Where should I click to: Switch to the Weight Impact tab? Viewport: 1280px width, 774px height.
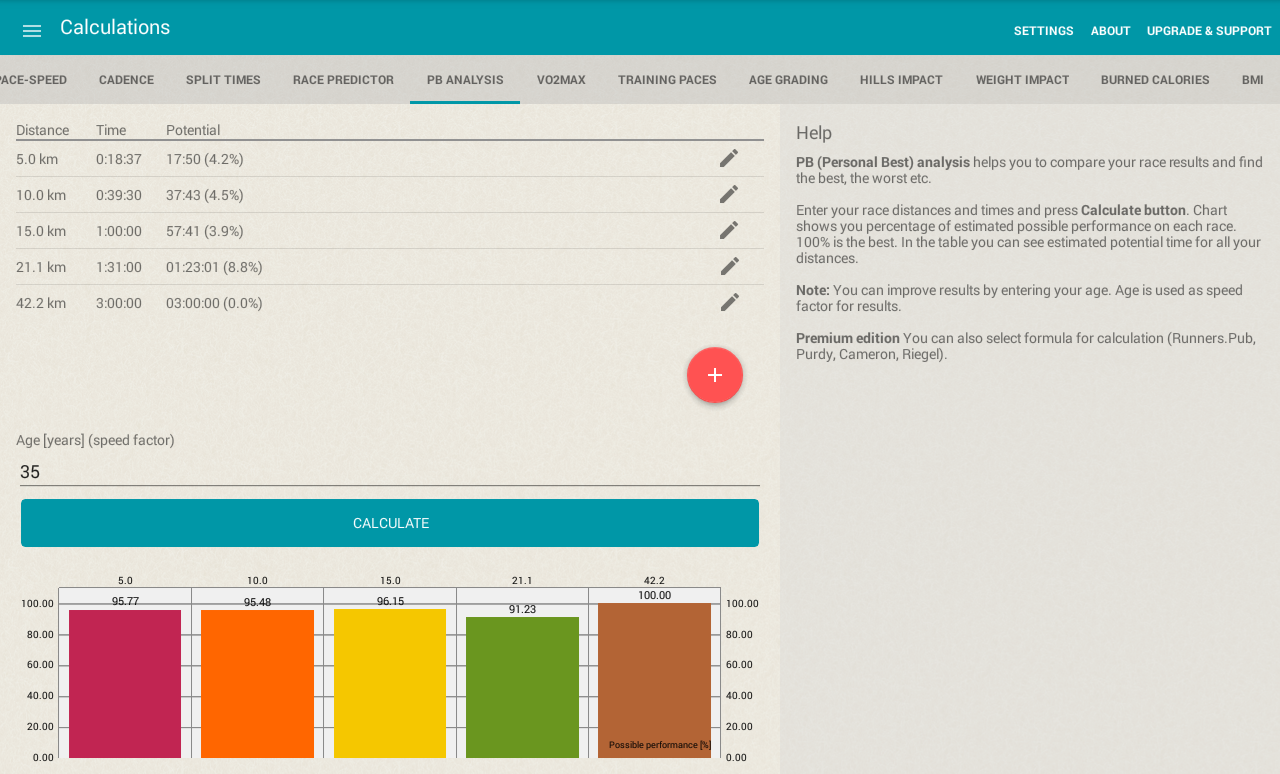(x=1022, y=80)
